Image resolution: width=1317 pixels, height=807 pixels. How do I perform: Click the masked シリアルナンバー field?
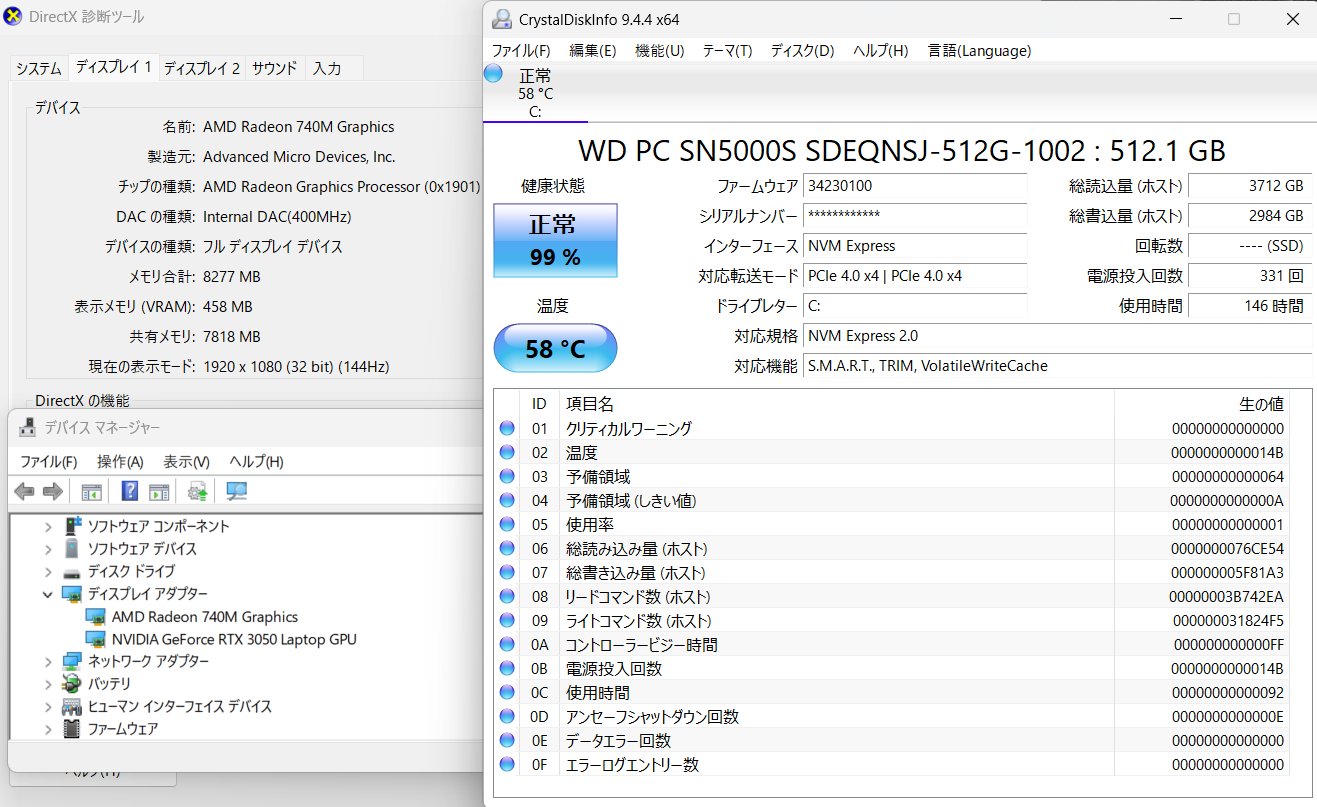pyautogui.click(x=914, y=216)
